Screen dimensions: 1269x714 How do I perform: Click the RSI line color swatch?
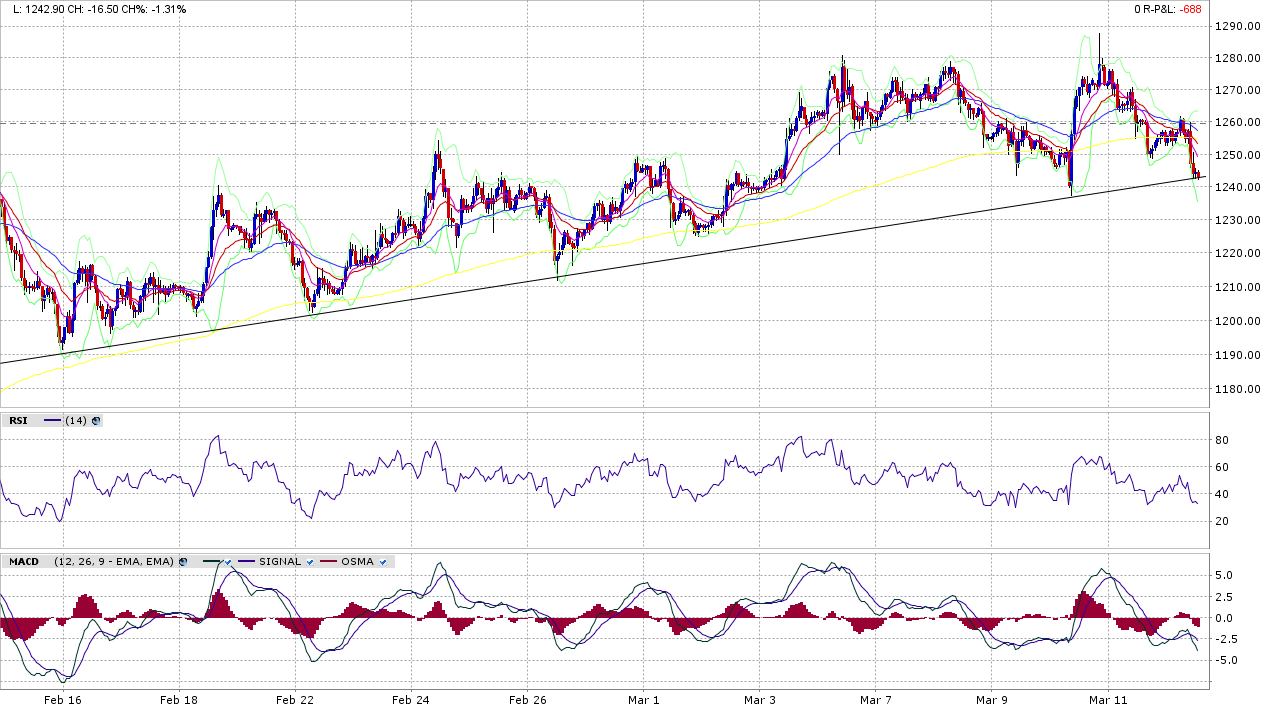(52, 420)
